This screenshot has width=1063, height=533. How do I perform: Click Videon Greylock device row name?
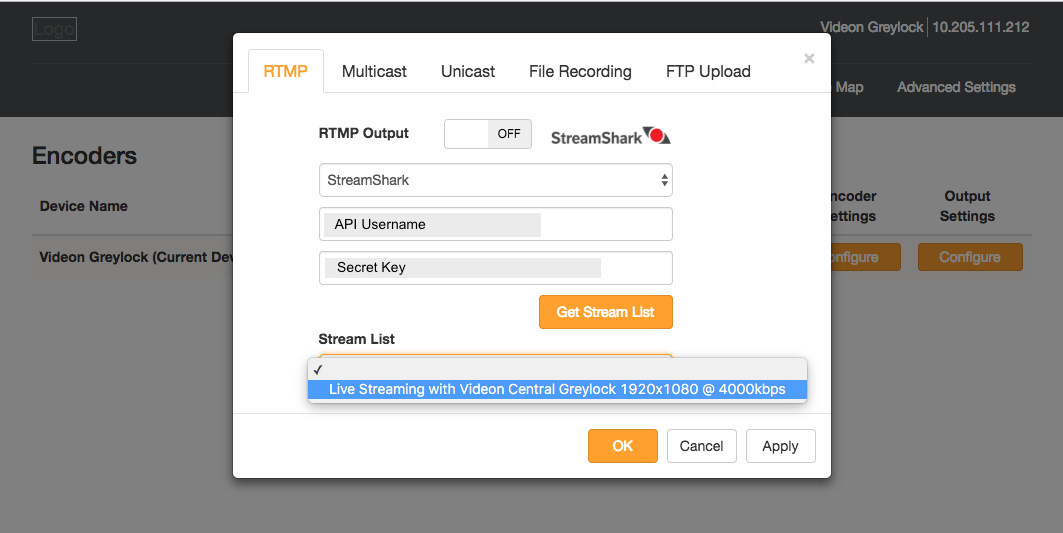point(136,257)
